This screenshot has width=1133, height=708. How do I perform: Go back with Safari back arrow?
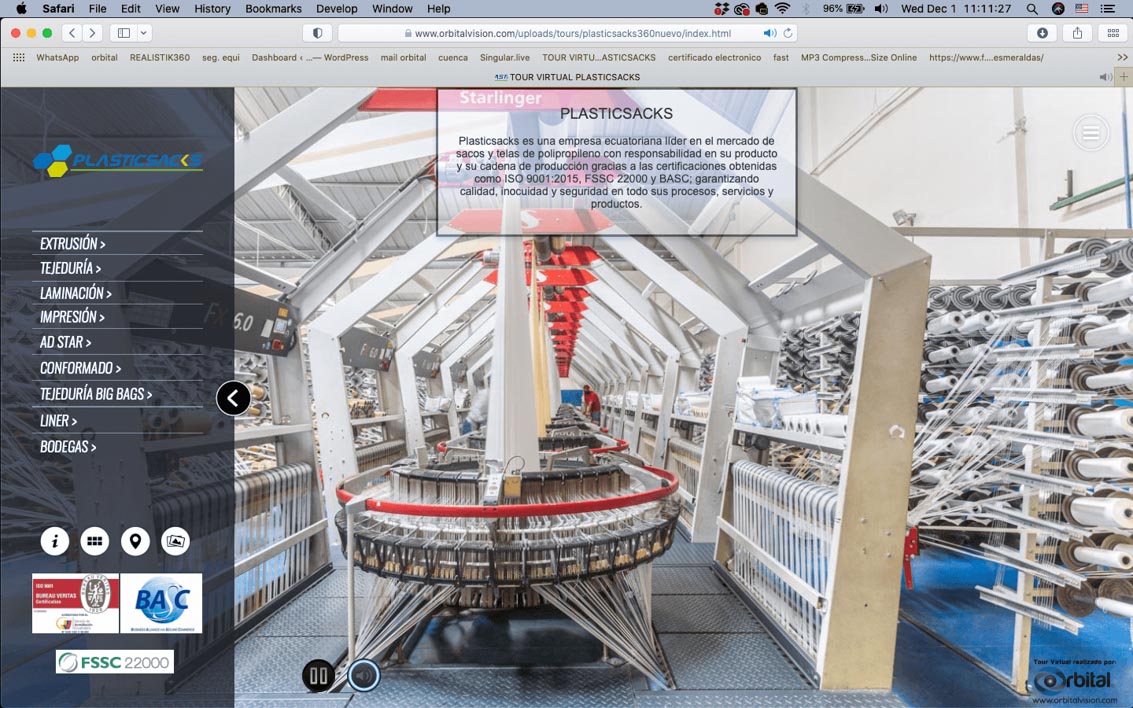click(72, 33)
